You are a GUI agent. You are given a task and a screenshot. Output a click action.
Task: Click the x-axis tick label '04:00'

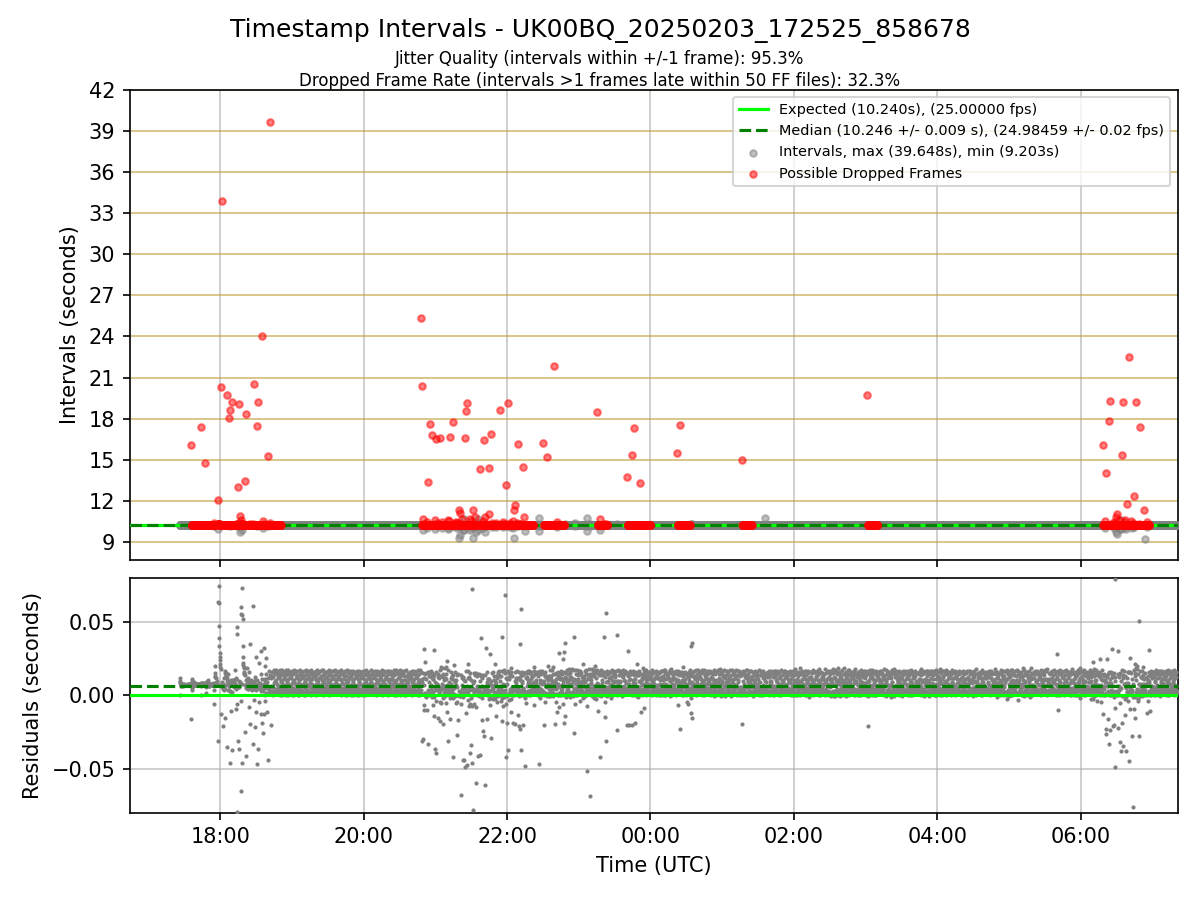click(x=937, y=835)
